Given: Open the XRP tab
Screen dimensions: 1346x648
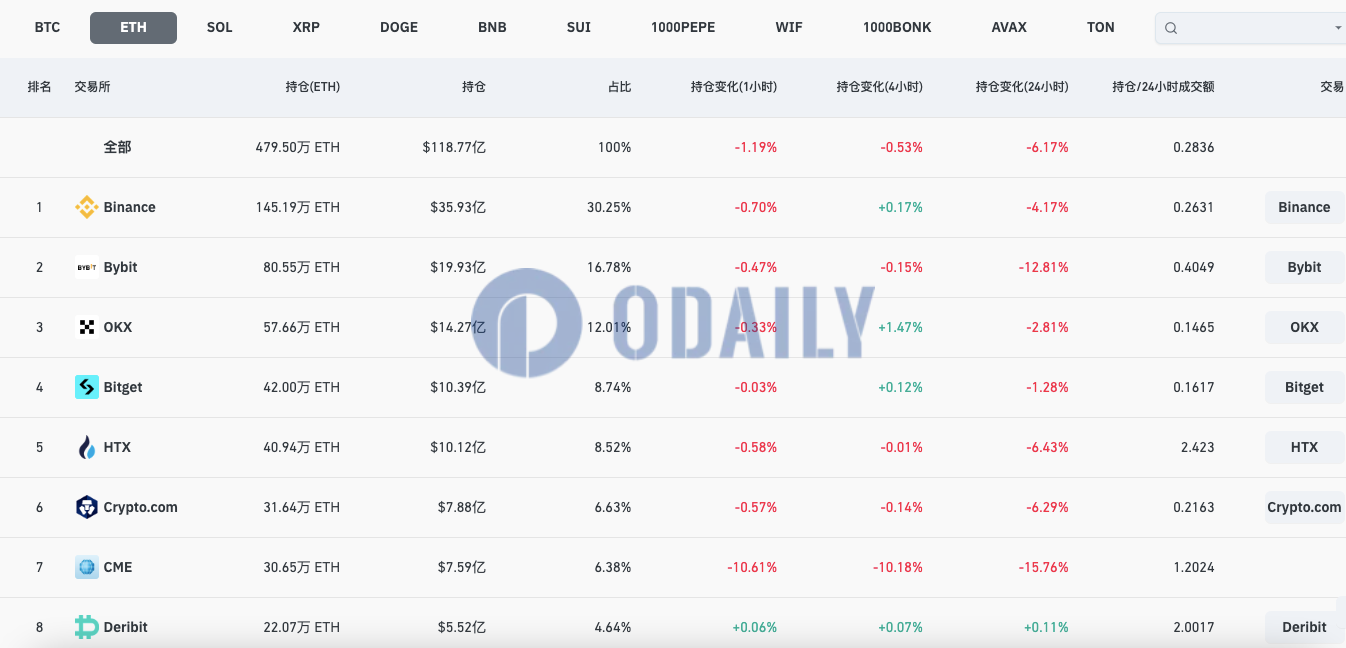Looking at the screenshot, I should coord(306,28).
